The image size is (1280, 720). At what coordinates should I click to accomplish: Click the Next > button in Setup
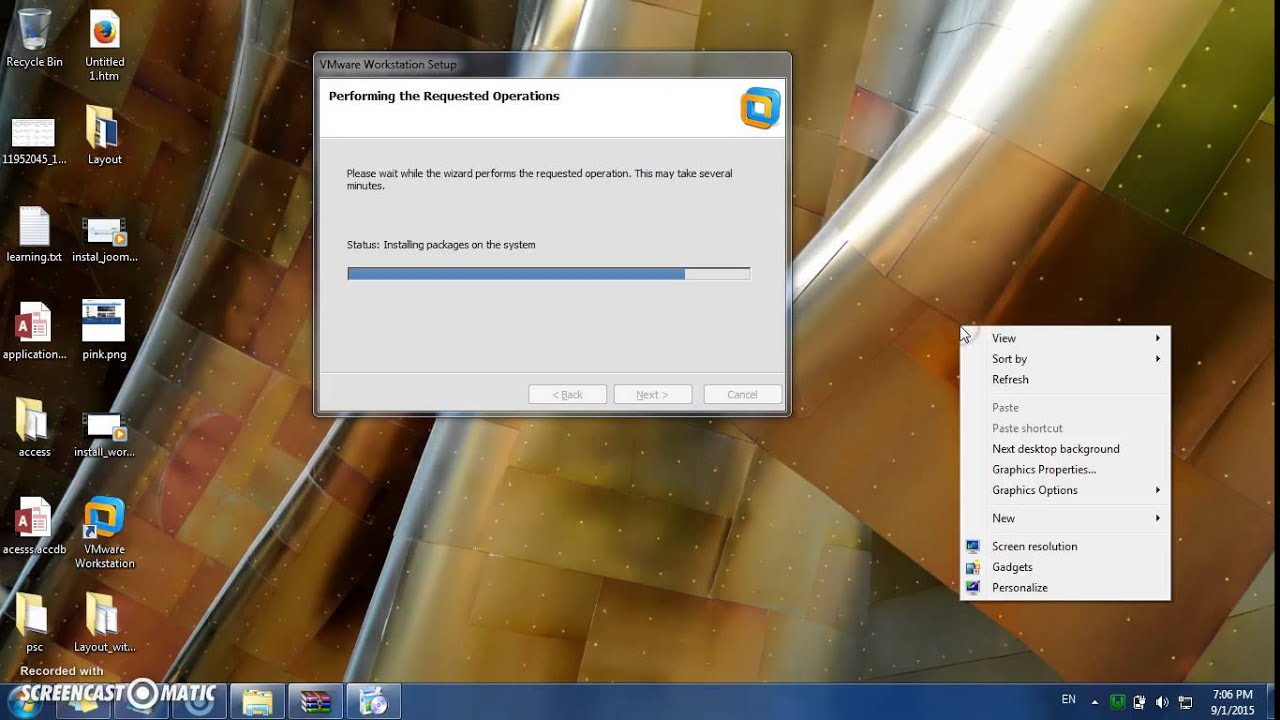(x=653, y=395)
